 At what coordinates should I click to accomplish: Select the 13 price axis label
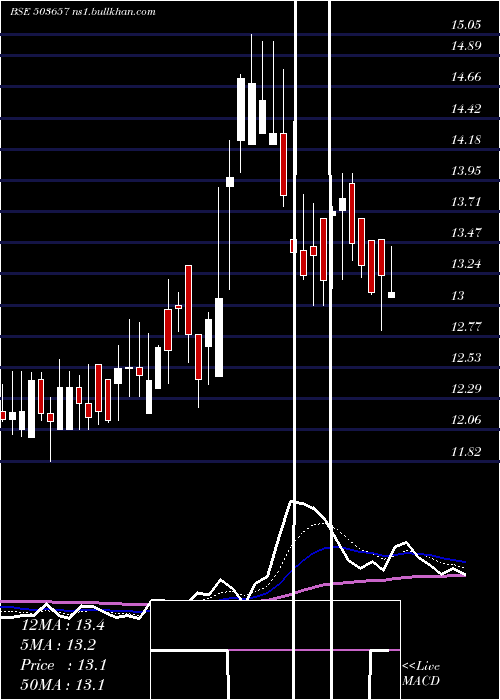pos(458,296)
